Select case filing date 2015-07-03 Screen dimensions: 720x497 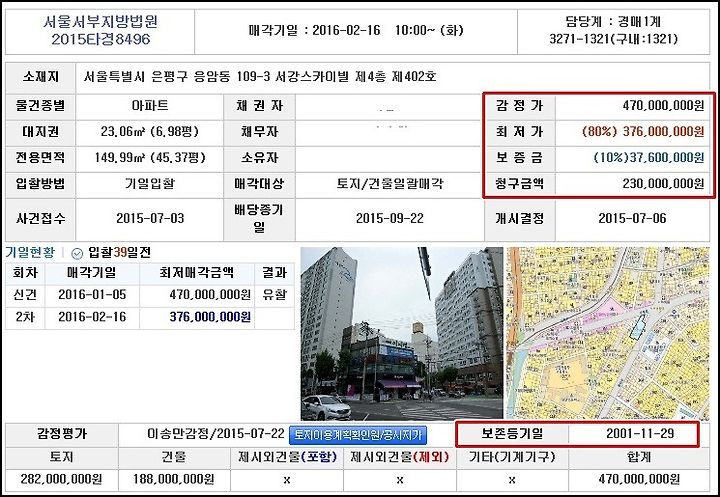pos(150,218)
